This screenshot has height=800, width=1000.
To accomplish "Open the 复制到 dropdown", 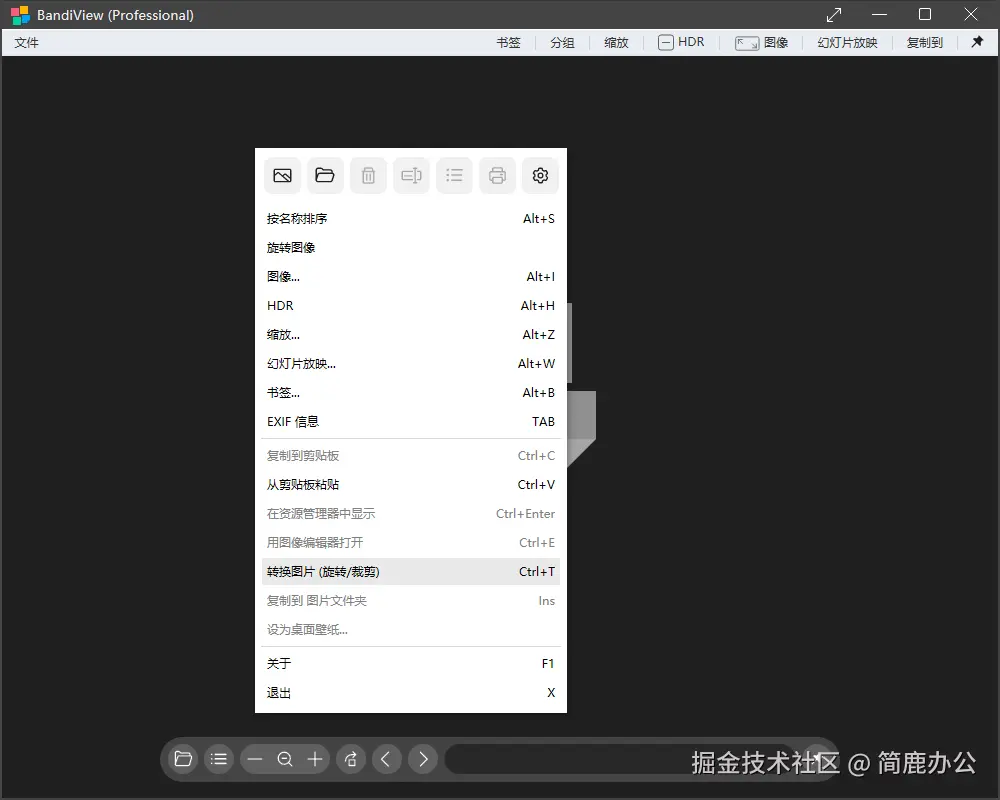I will [x=923, y=42].
